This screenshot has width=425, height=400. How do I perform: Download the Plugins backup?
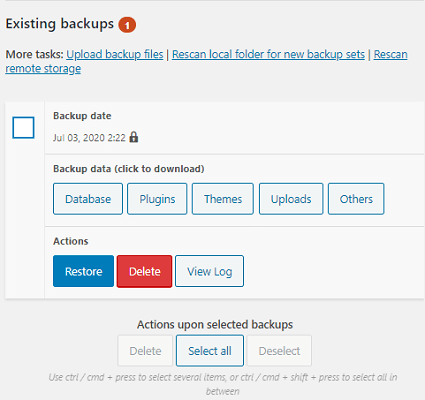157,199
